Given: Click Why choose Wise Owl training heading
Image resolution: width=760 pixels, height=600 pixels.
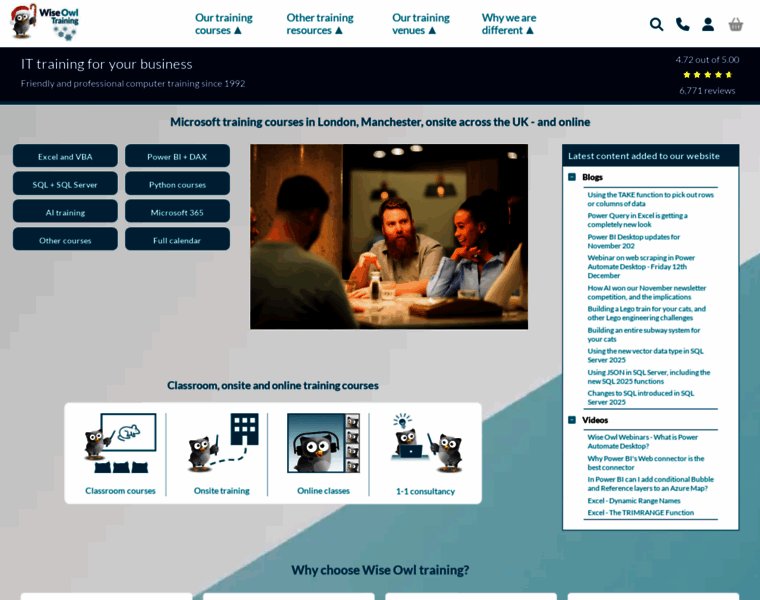Looking at the screenshot, I should (x=380, y=570).
